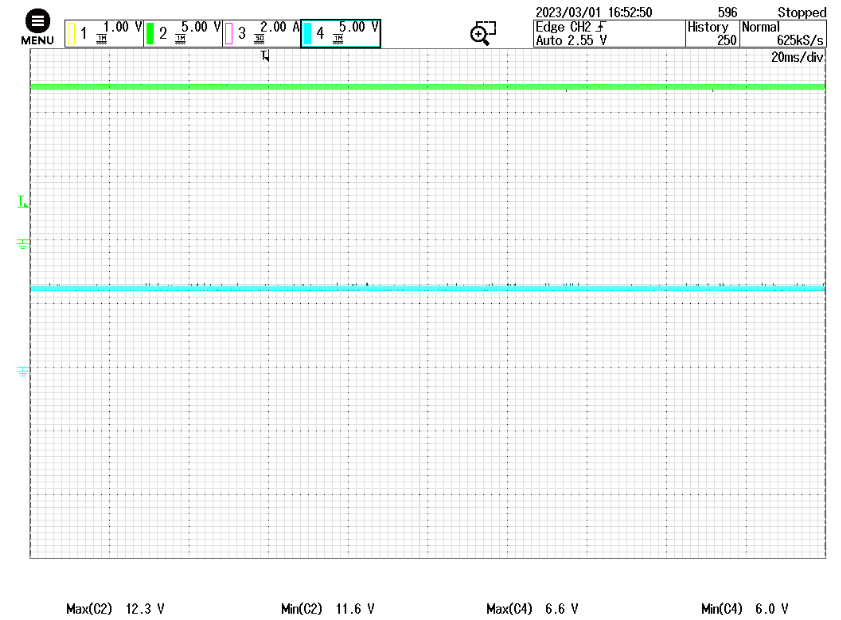Click the Stopped status text
841x620 pixels.
point(802,12)
